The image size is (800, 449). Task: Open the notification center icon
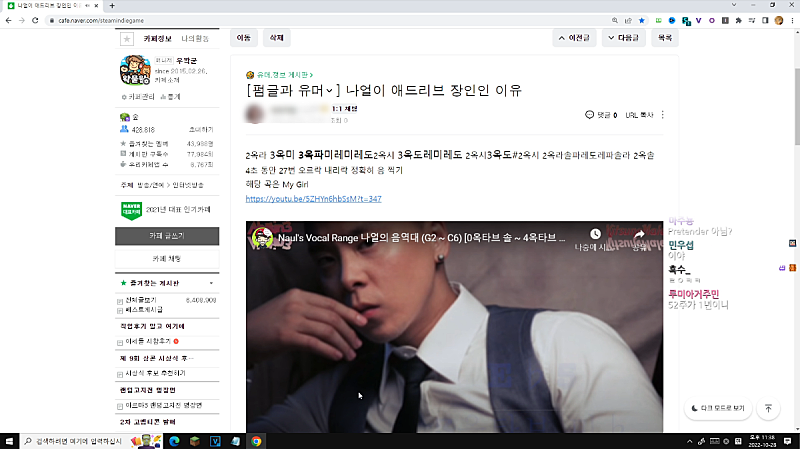click(788, 441)
